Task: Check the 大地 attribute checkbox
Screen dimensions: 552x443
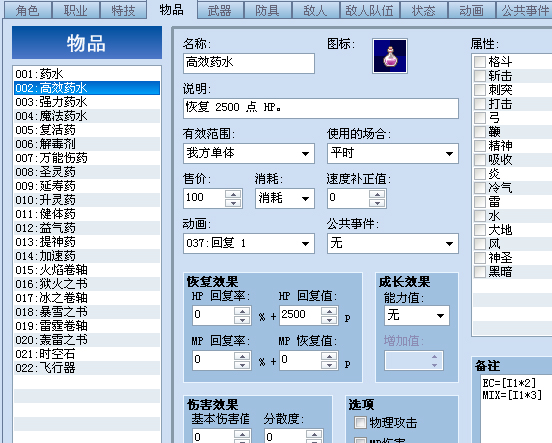Action: click(x=479, y=230)
